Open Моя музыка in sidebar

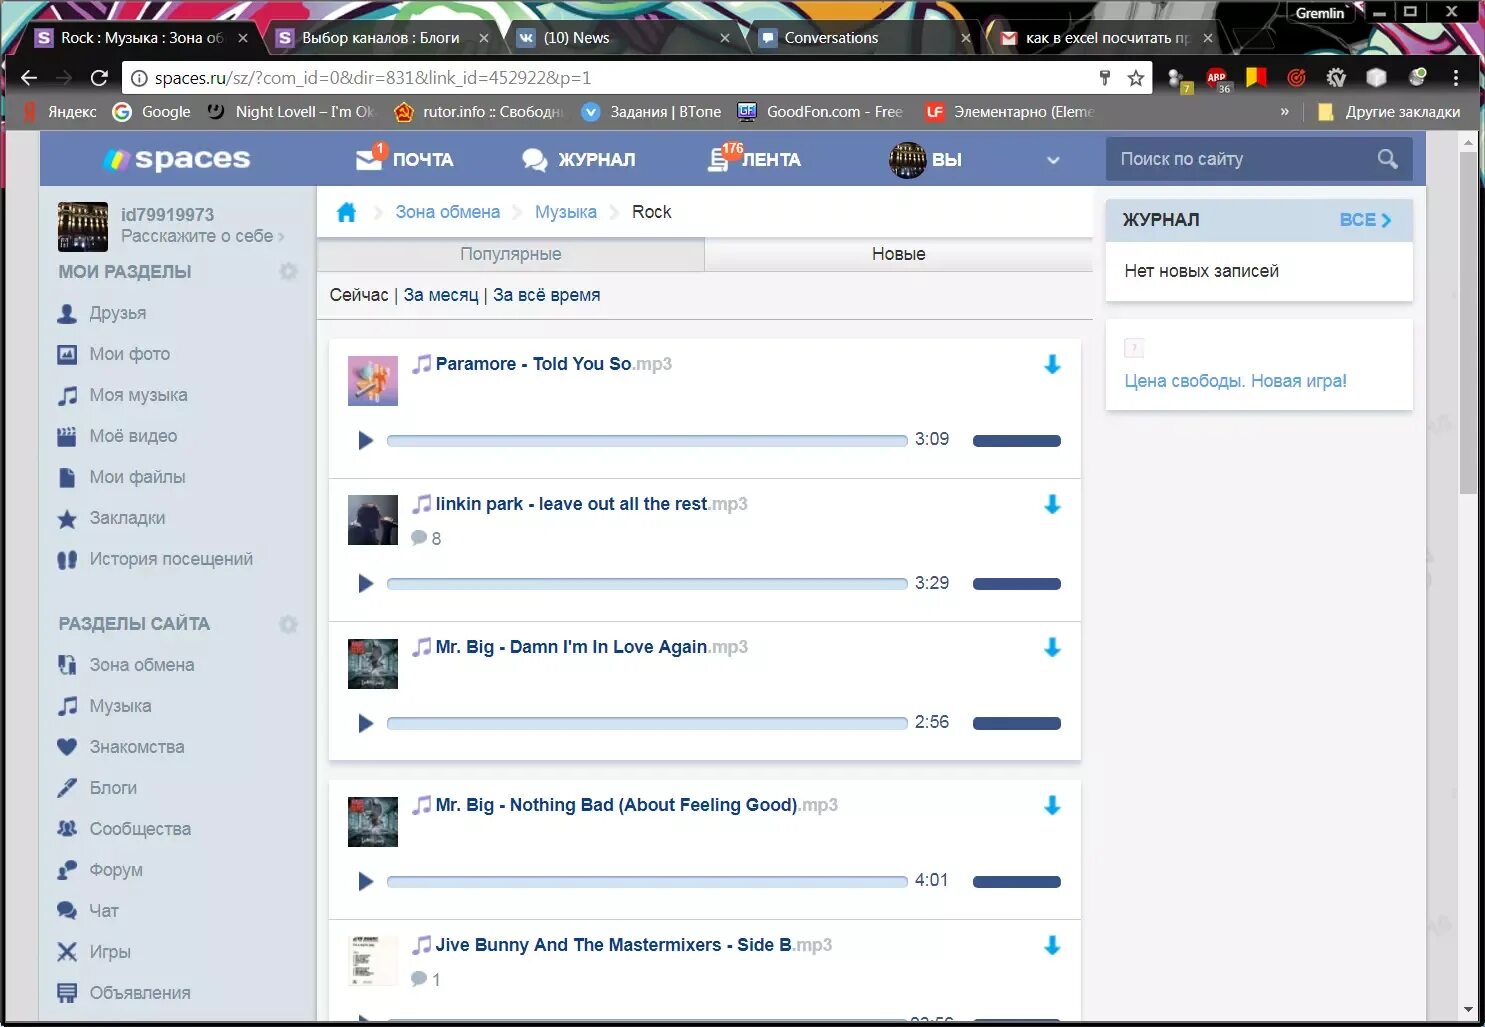pyautogui.click(x=138, y=395)
